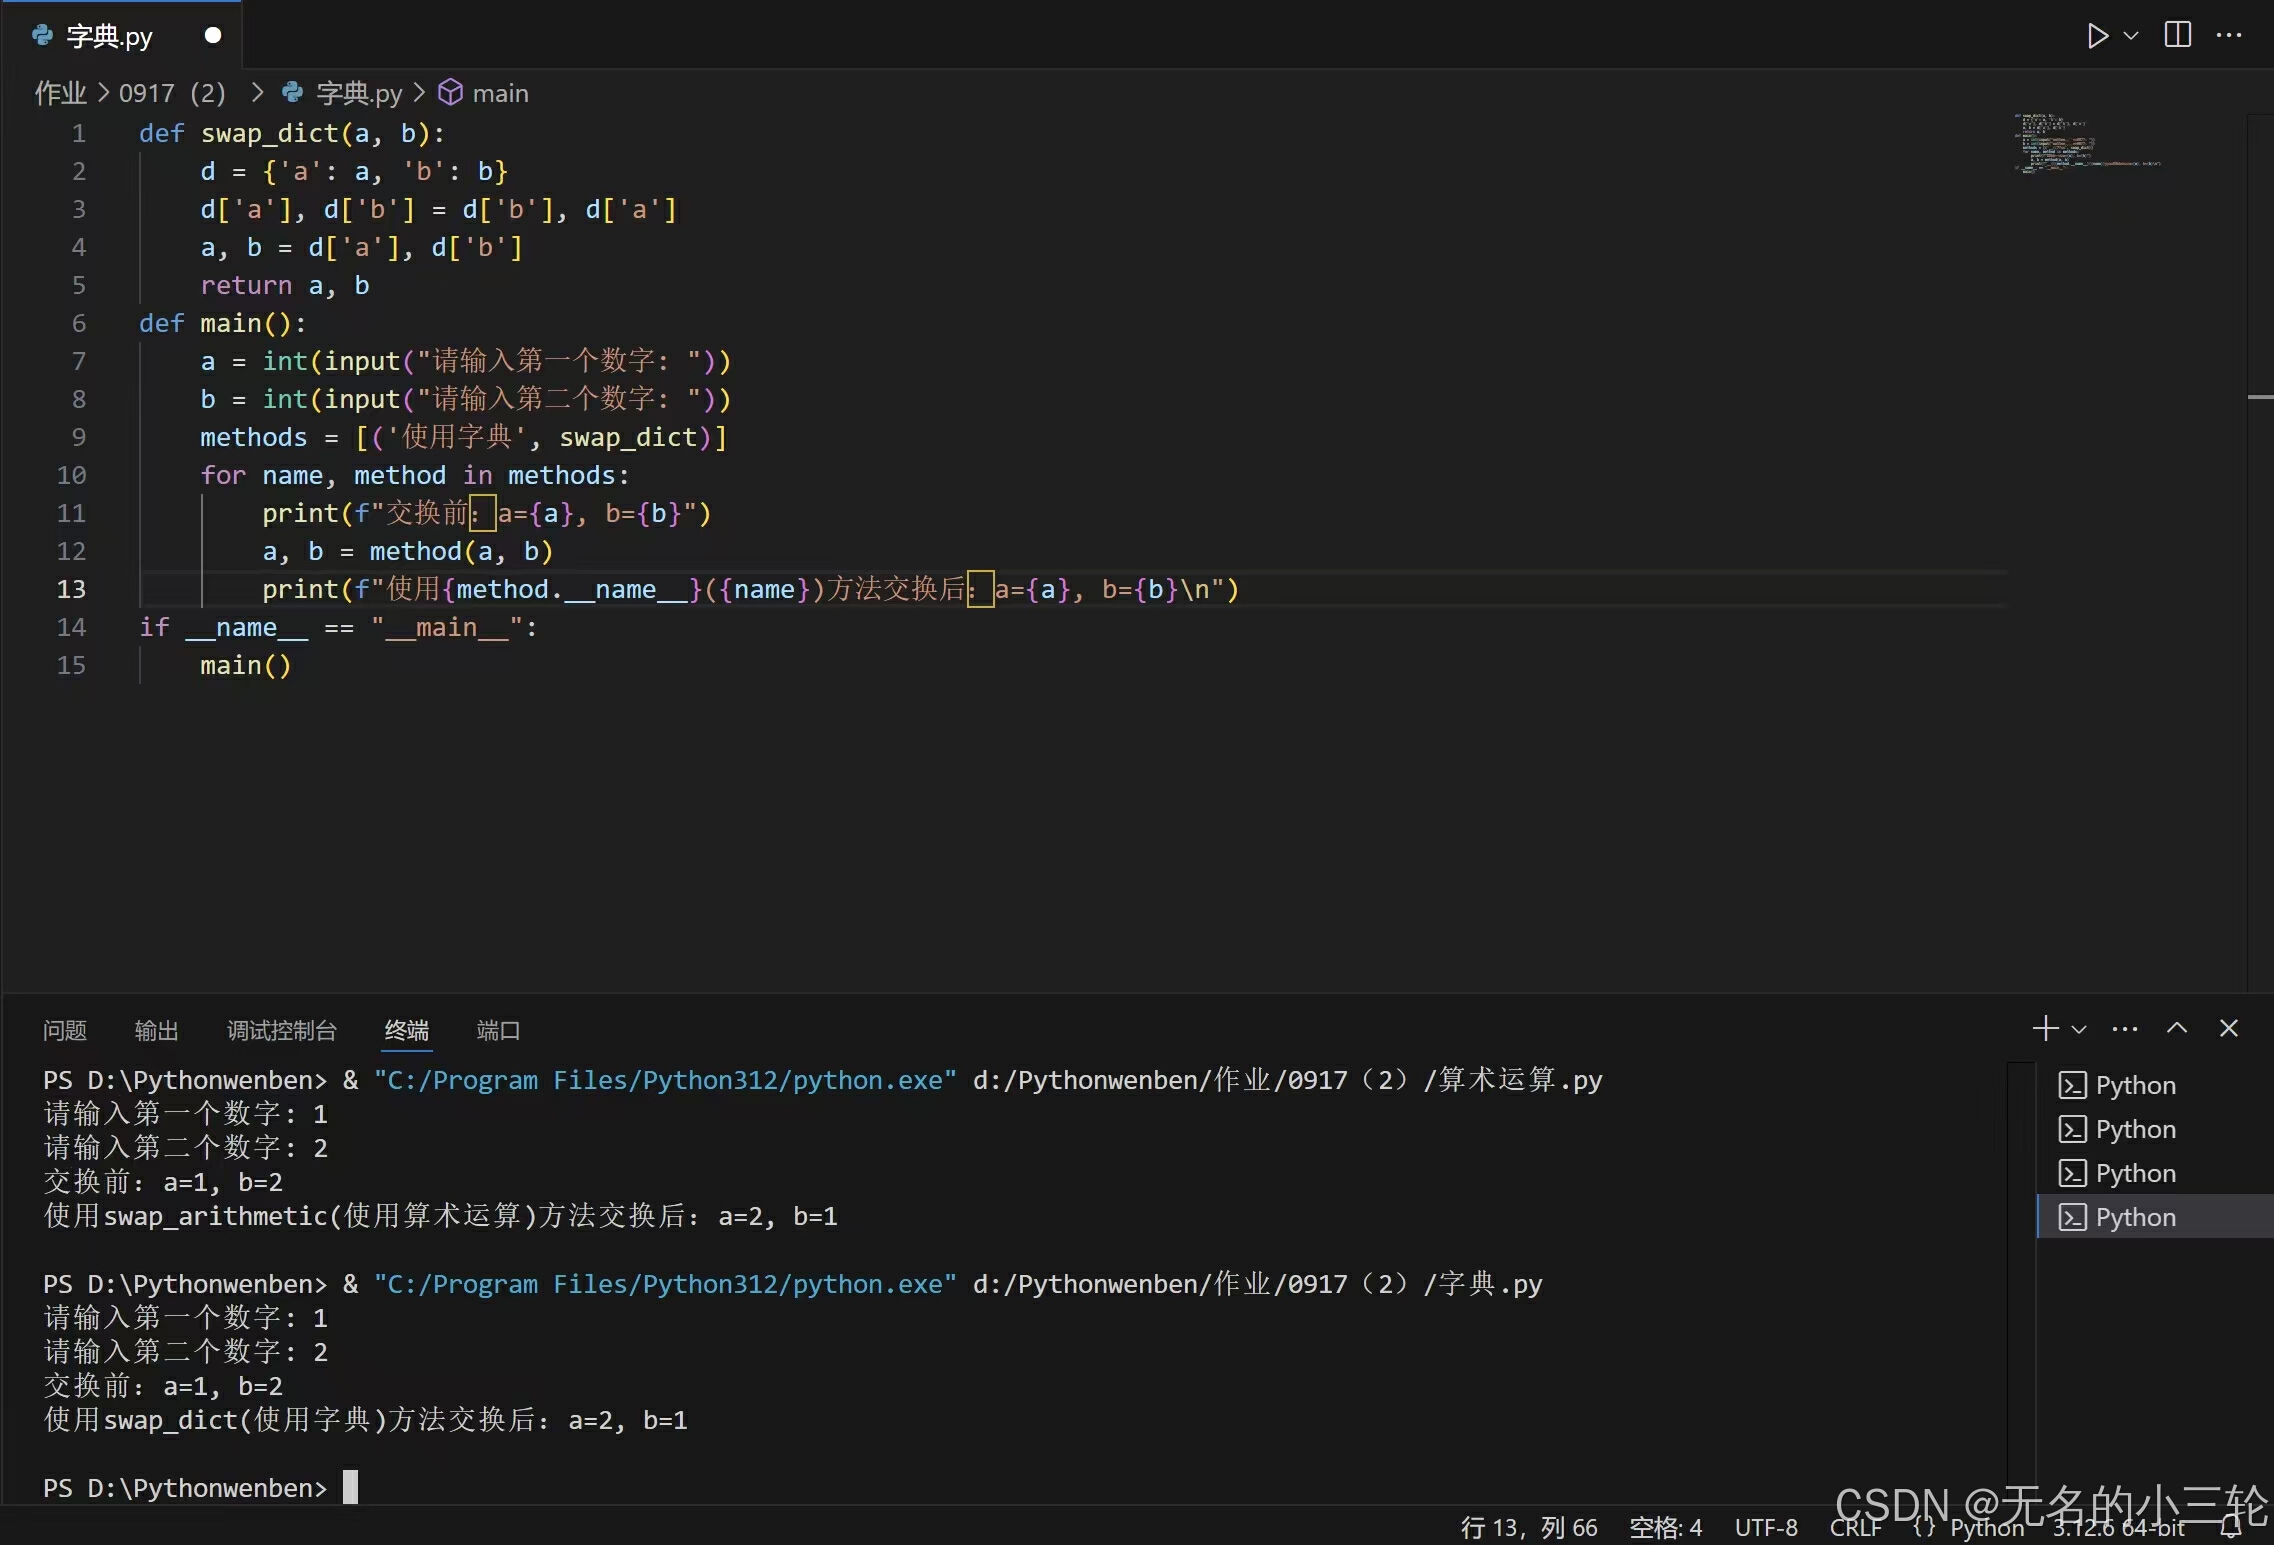Change UTF-8 encoding in status bar
The height and width of the screenshot is (1545, 2274).
point(1765,1527)
